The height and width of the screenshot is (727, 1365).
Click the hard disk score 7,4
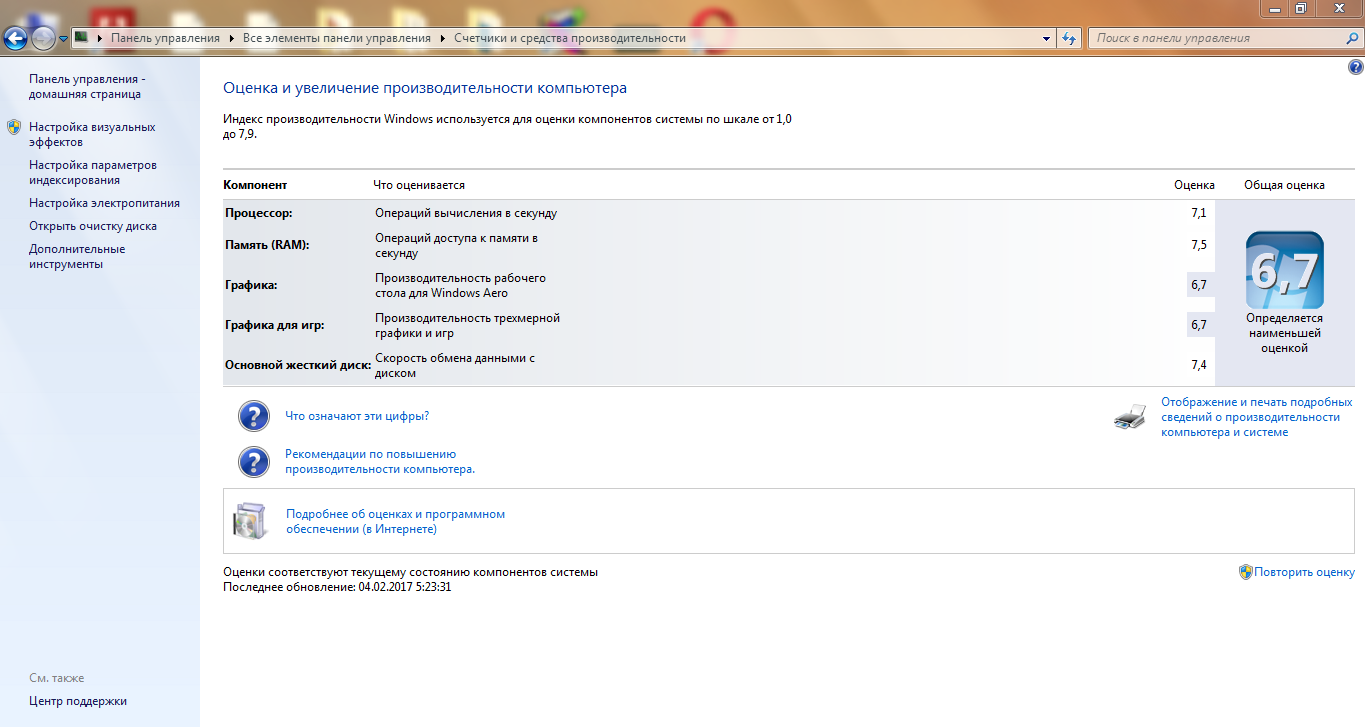tap(1198, 365)
